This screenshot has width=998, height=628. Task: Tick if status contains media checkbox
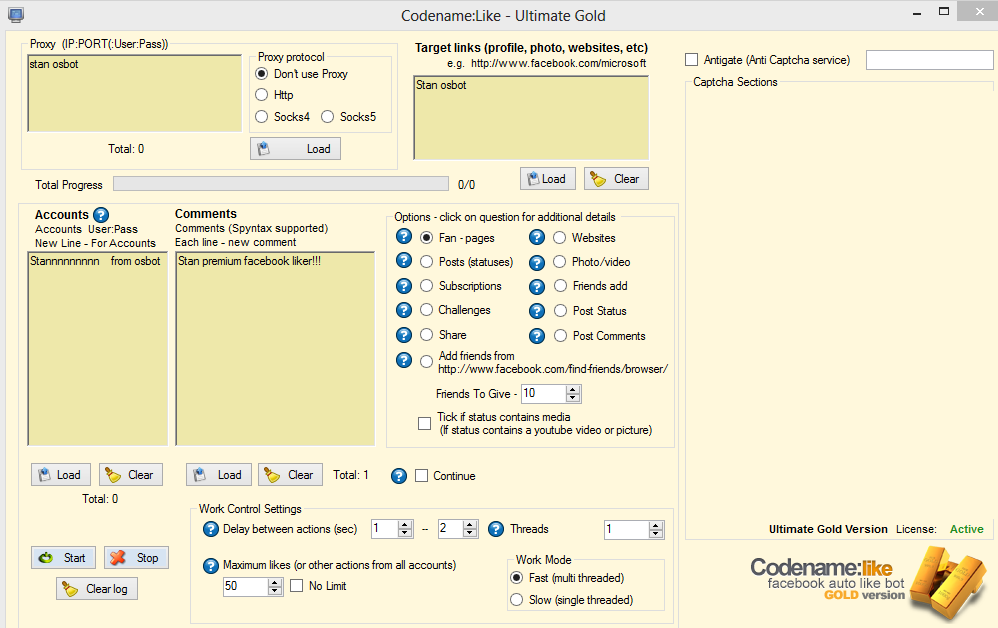pos(425,424)
